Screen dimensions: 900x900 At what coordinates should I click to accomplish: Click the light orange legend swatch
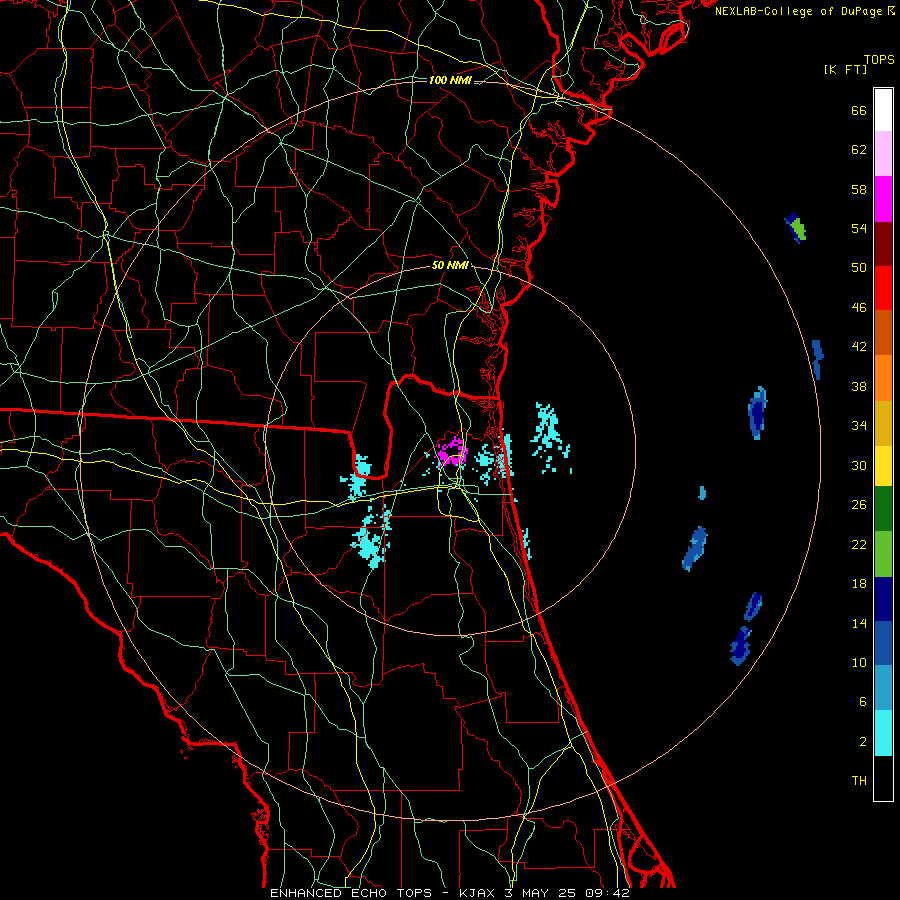[x=883, y=378]
